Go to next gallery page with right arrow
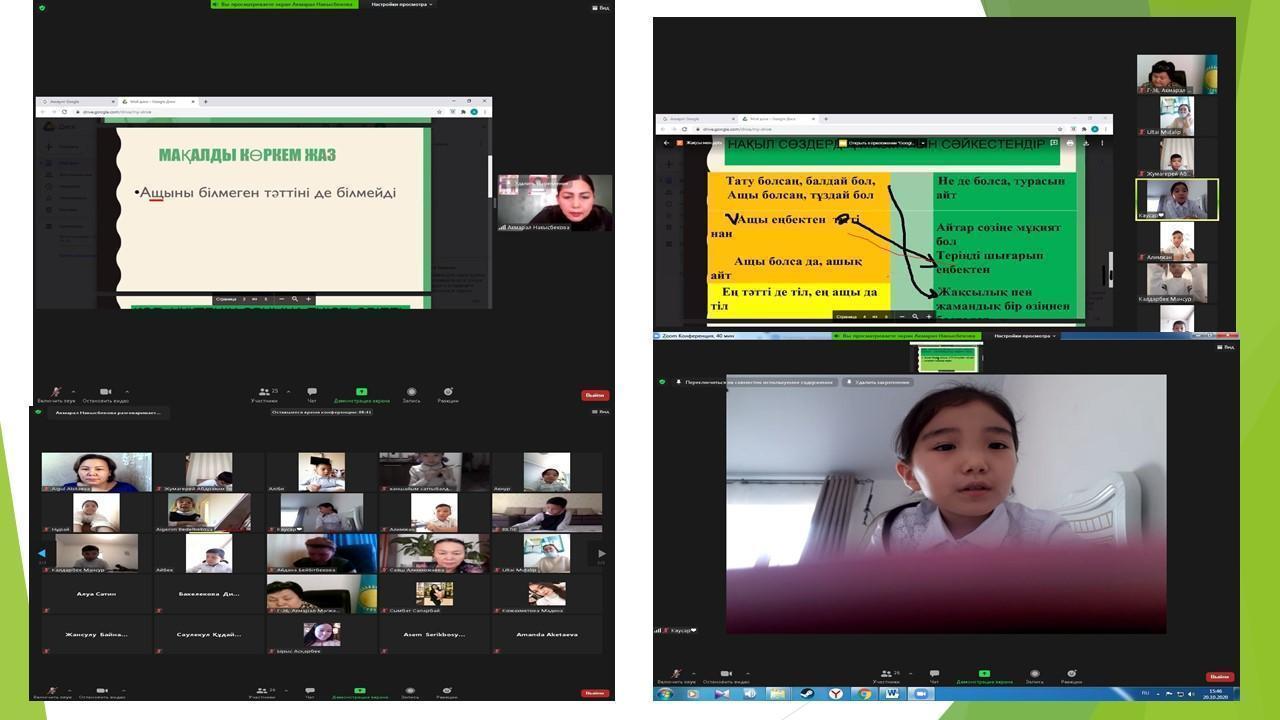1280x720 pixels. click(601, 553)
